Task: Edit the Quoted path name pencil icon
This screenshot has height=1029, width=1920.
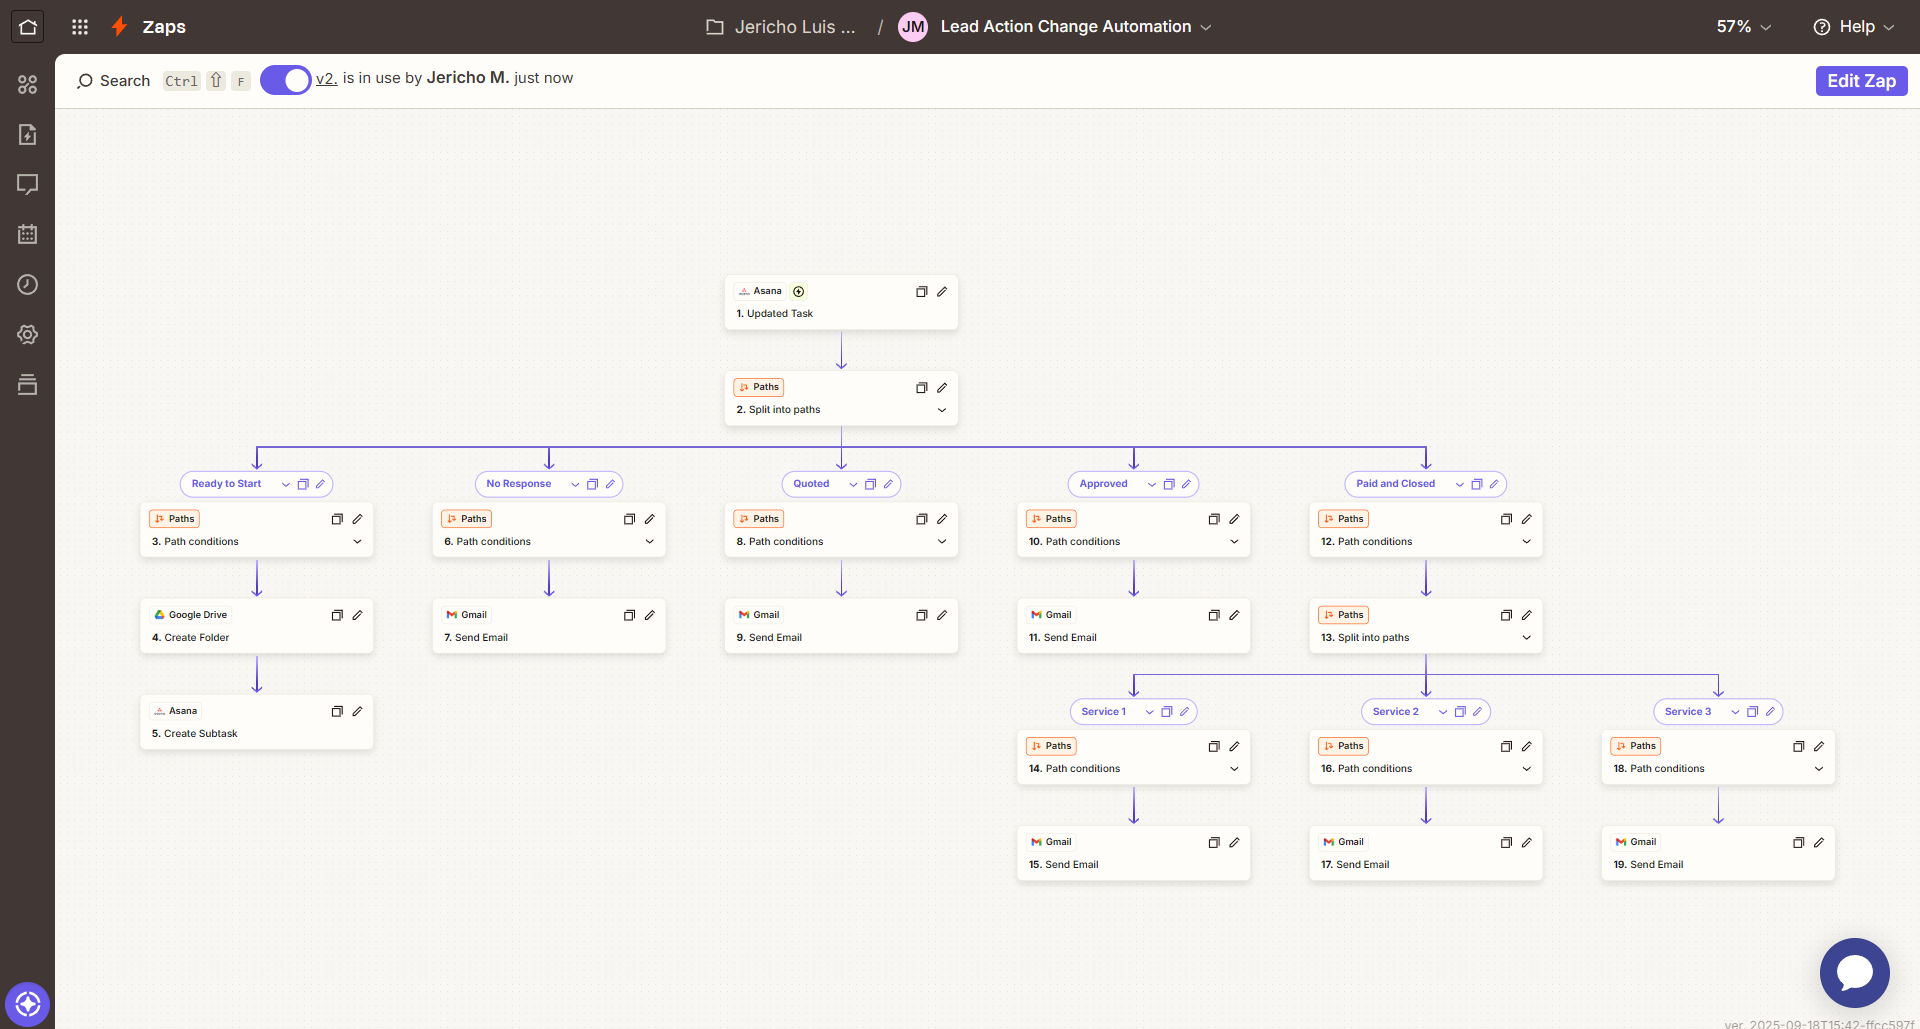Action: click(888, 484)
